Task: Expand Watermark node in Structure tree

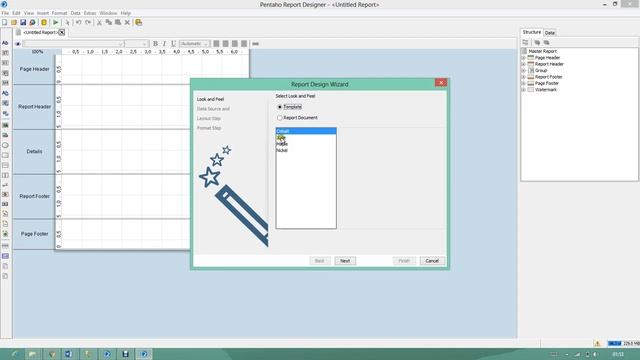Action: 524,89
